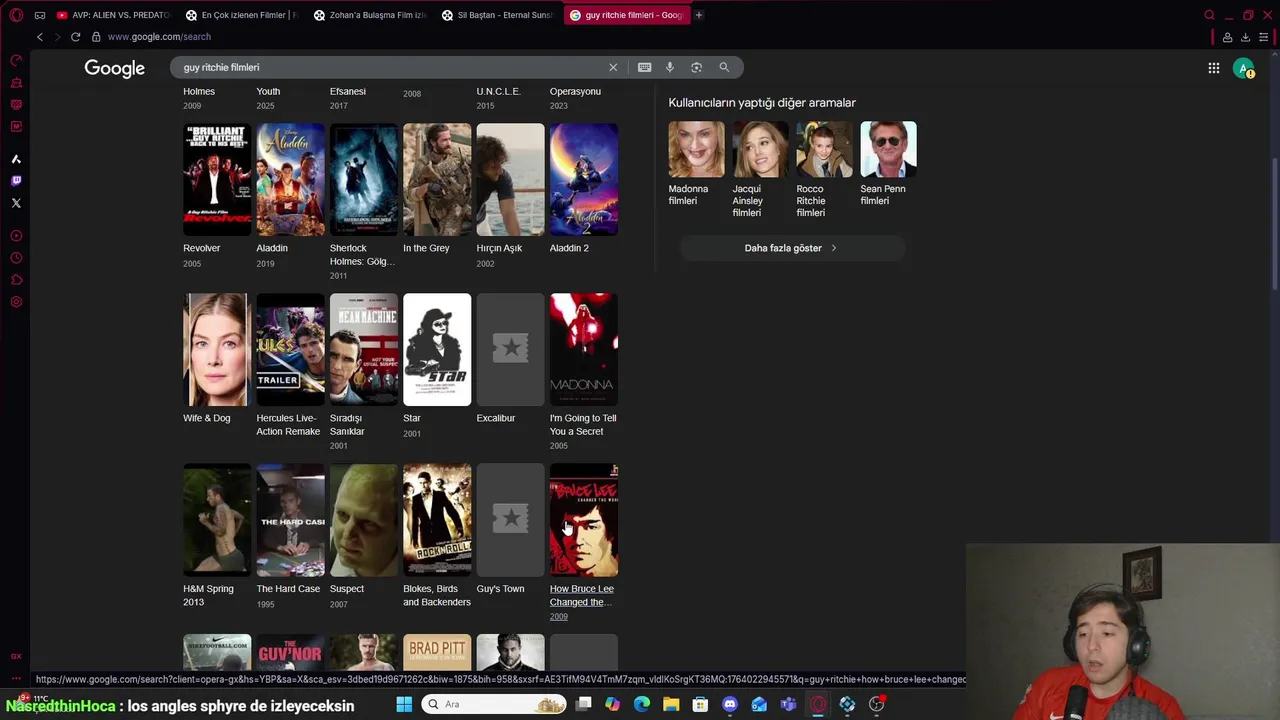
Task: Open GX Control speedometer sidebar icon
Action: (16, 61)
